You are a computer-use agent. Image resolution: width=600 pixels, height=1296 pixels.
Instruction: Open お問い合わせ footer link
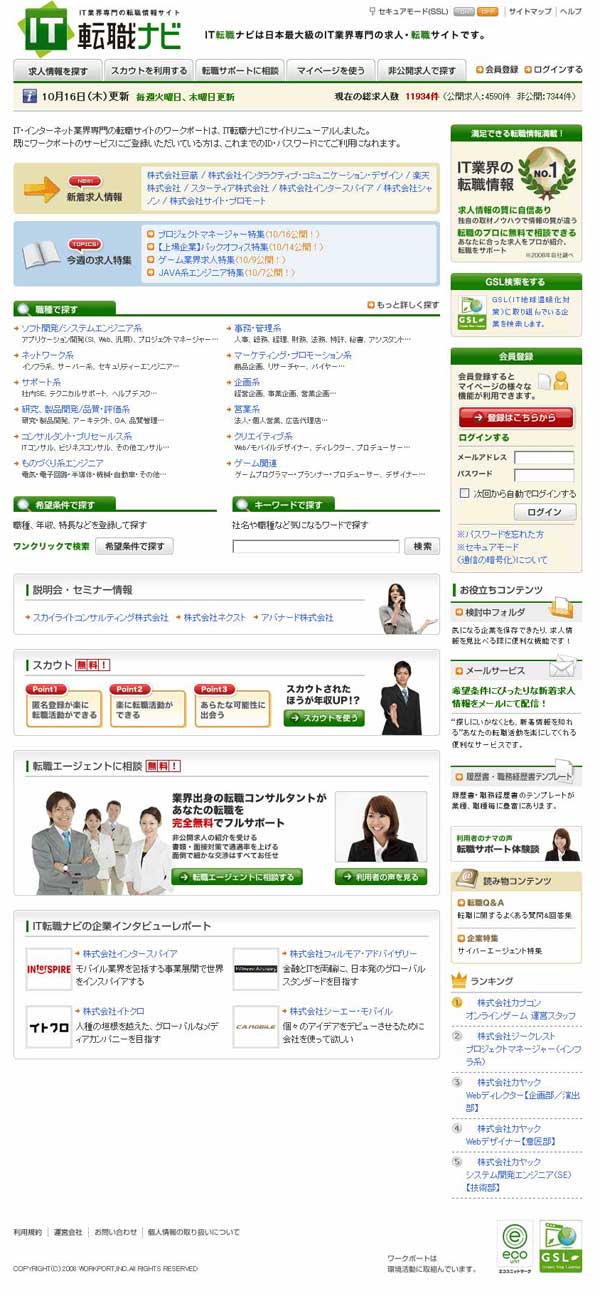[115, 1232]
